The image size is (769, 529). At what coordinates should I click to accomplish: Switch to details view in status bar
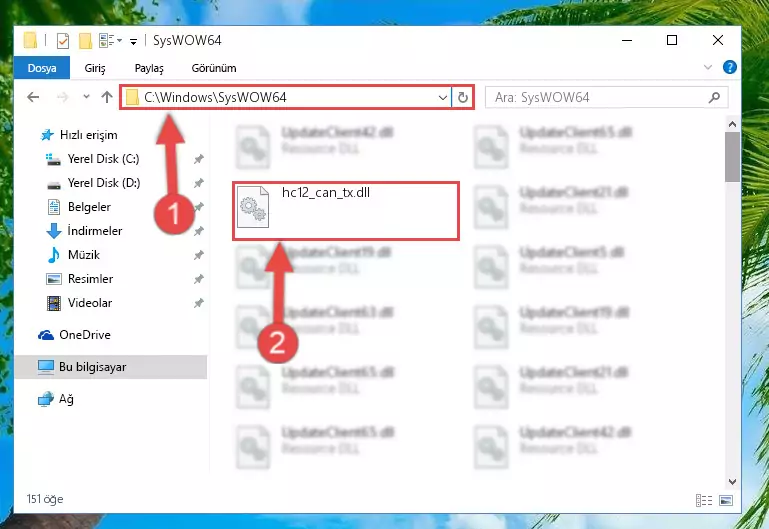[x=704, y=501]
